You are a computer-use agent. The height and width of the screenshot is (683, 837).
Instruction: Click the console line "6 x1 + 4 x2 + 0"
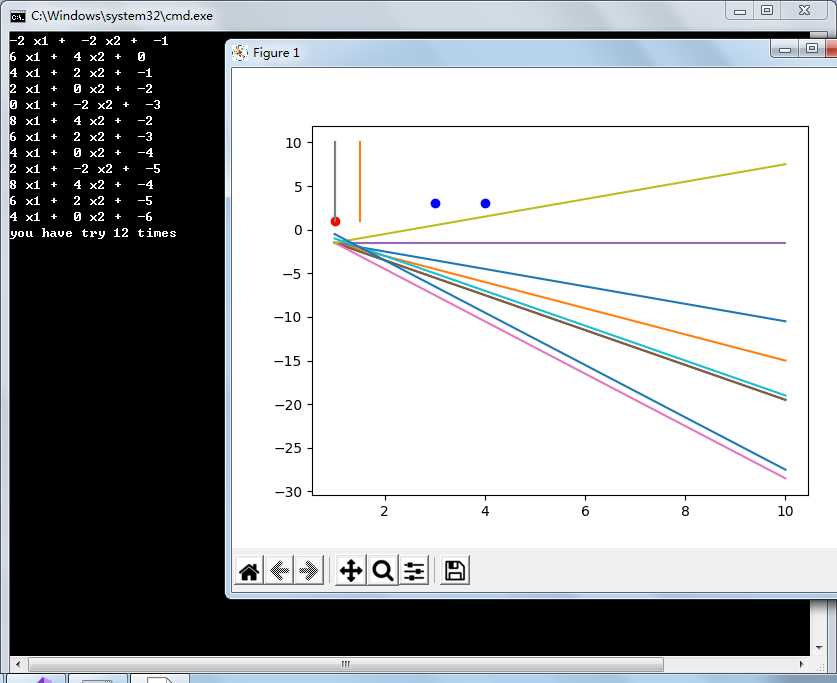pyautogui.click(x=77, y=57)
